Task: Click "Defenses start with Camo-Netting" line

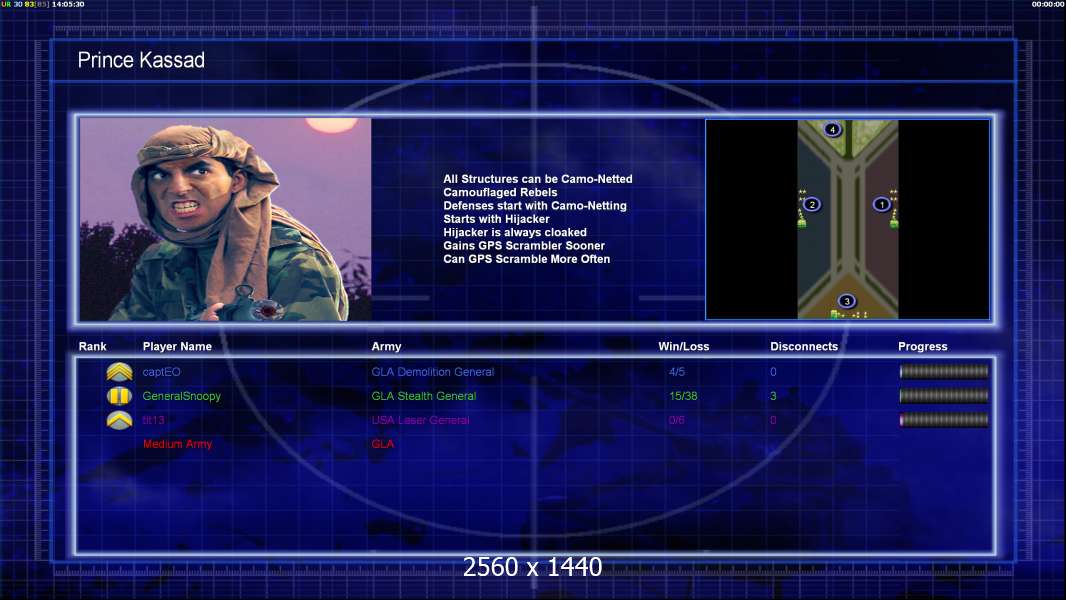Action: point(535,205)
